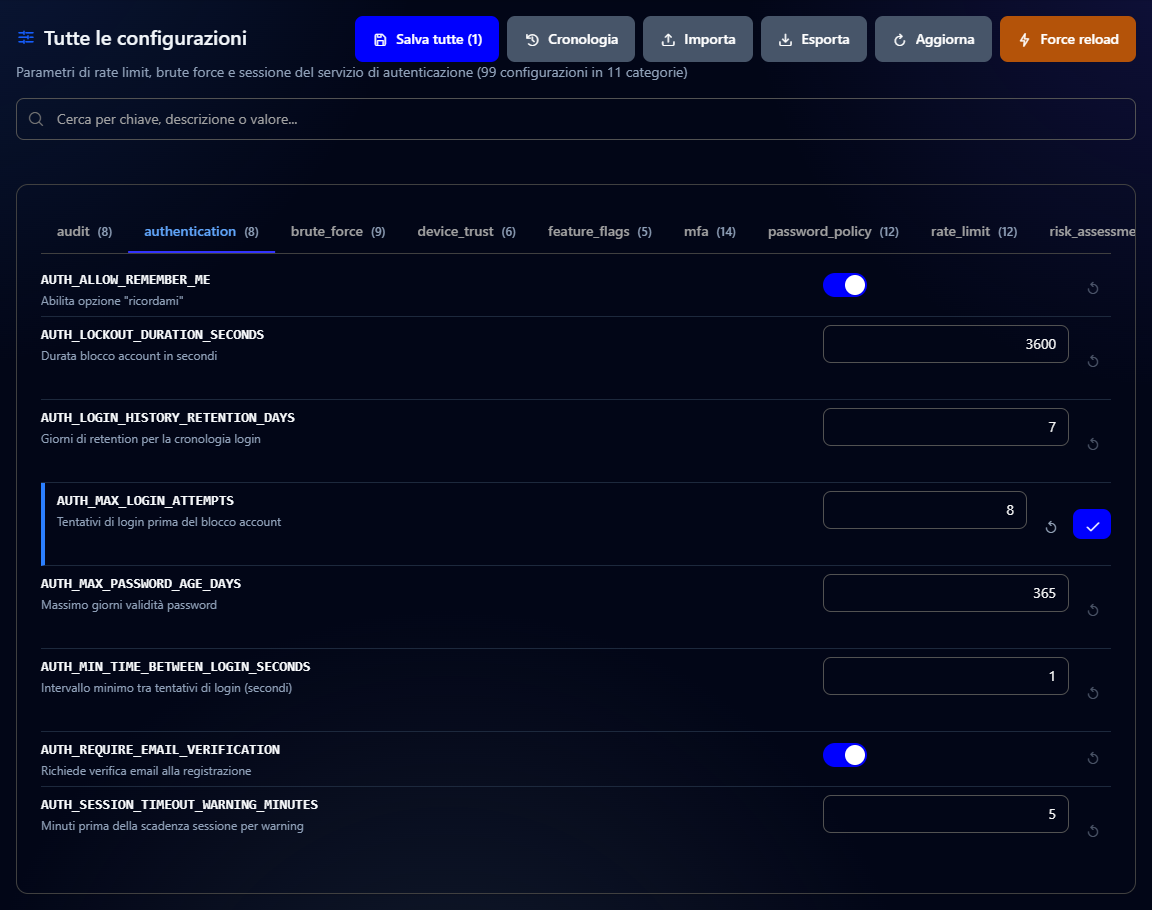This screenshot has width=1152, height=910.
Task: Open the brute_force tab
Action: [338, 231]
